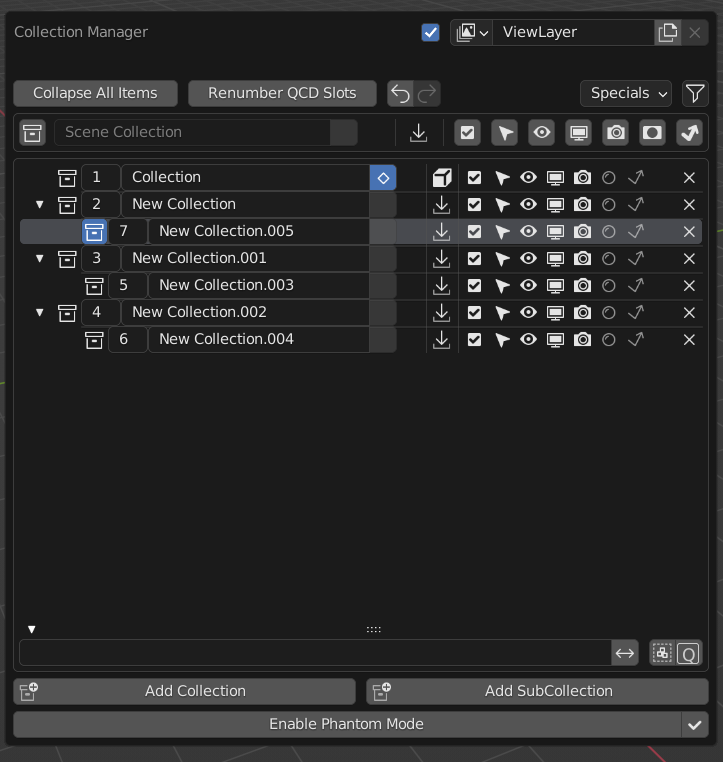
Task: Hide New Collection.002 using eye icon
Action: (528, 312)
